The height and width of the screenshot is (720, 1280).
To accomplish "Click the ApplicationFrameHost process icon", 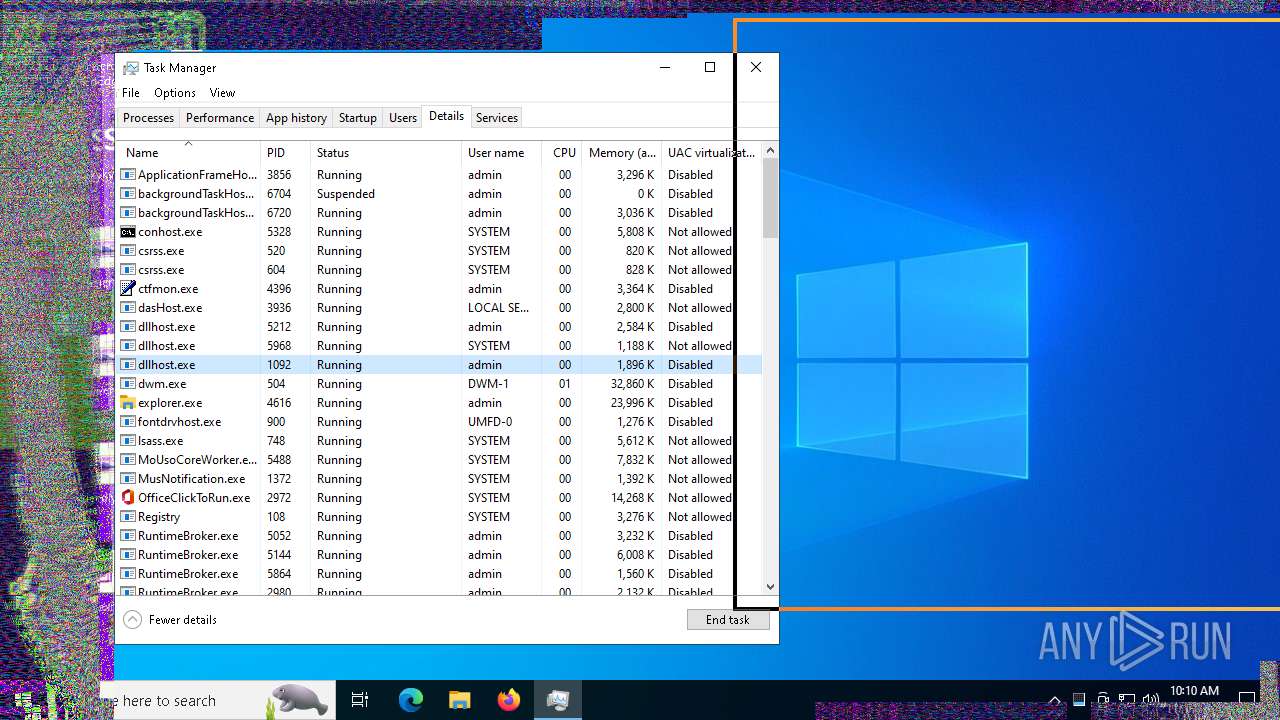I will click(128, 175).
